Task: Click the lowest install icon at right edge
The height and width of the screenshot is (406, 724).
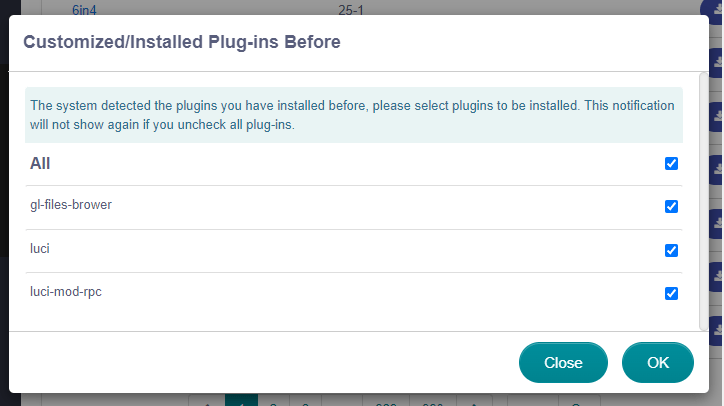Action: [x=716, y=327]
